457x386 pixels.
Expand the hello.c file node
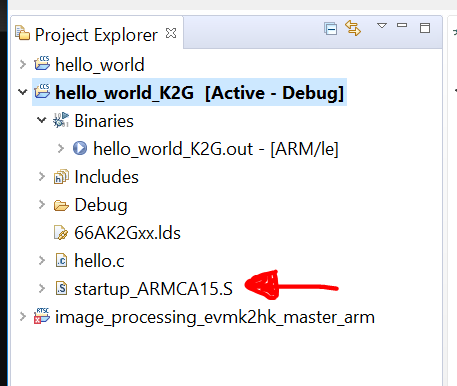(x=42, y=260)
